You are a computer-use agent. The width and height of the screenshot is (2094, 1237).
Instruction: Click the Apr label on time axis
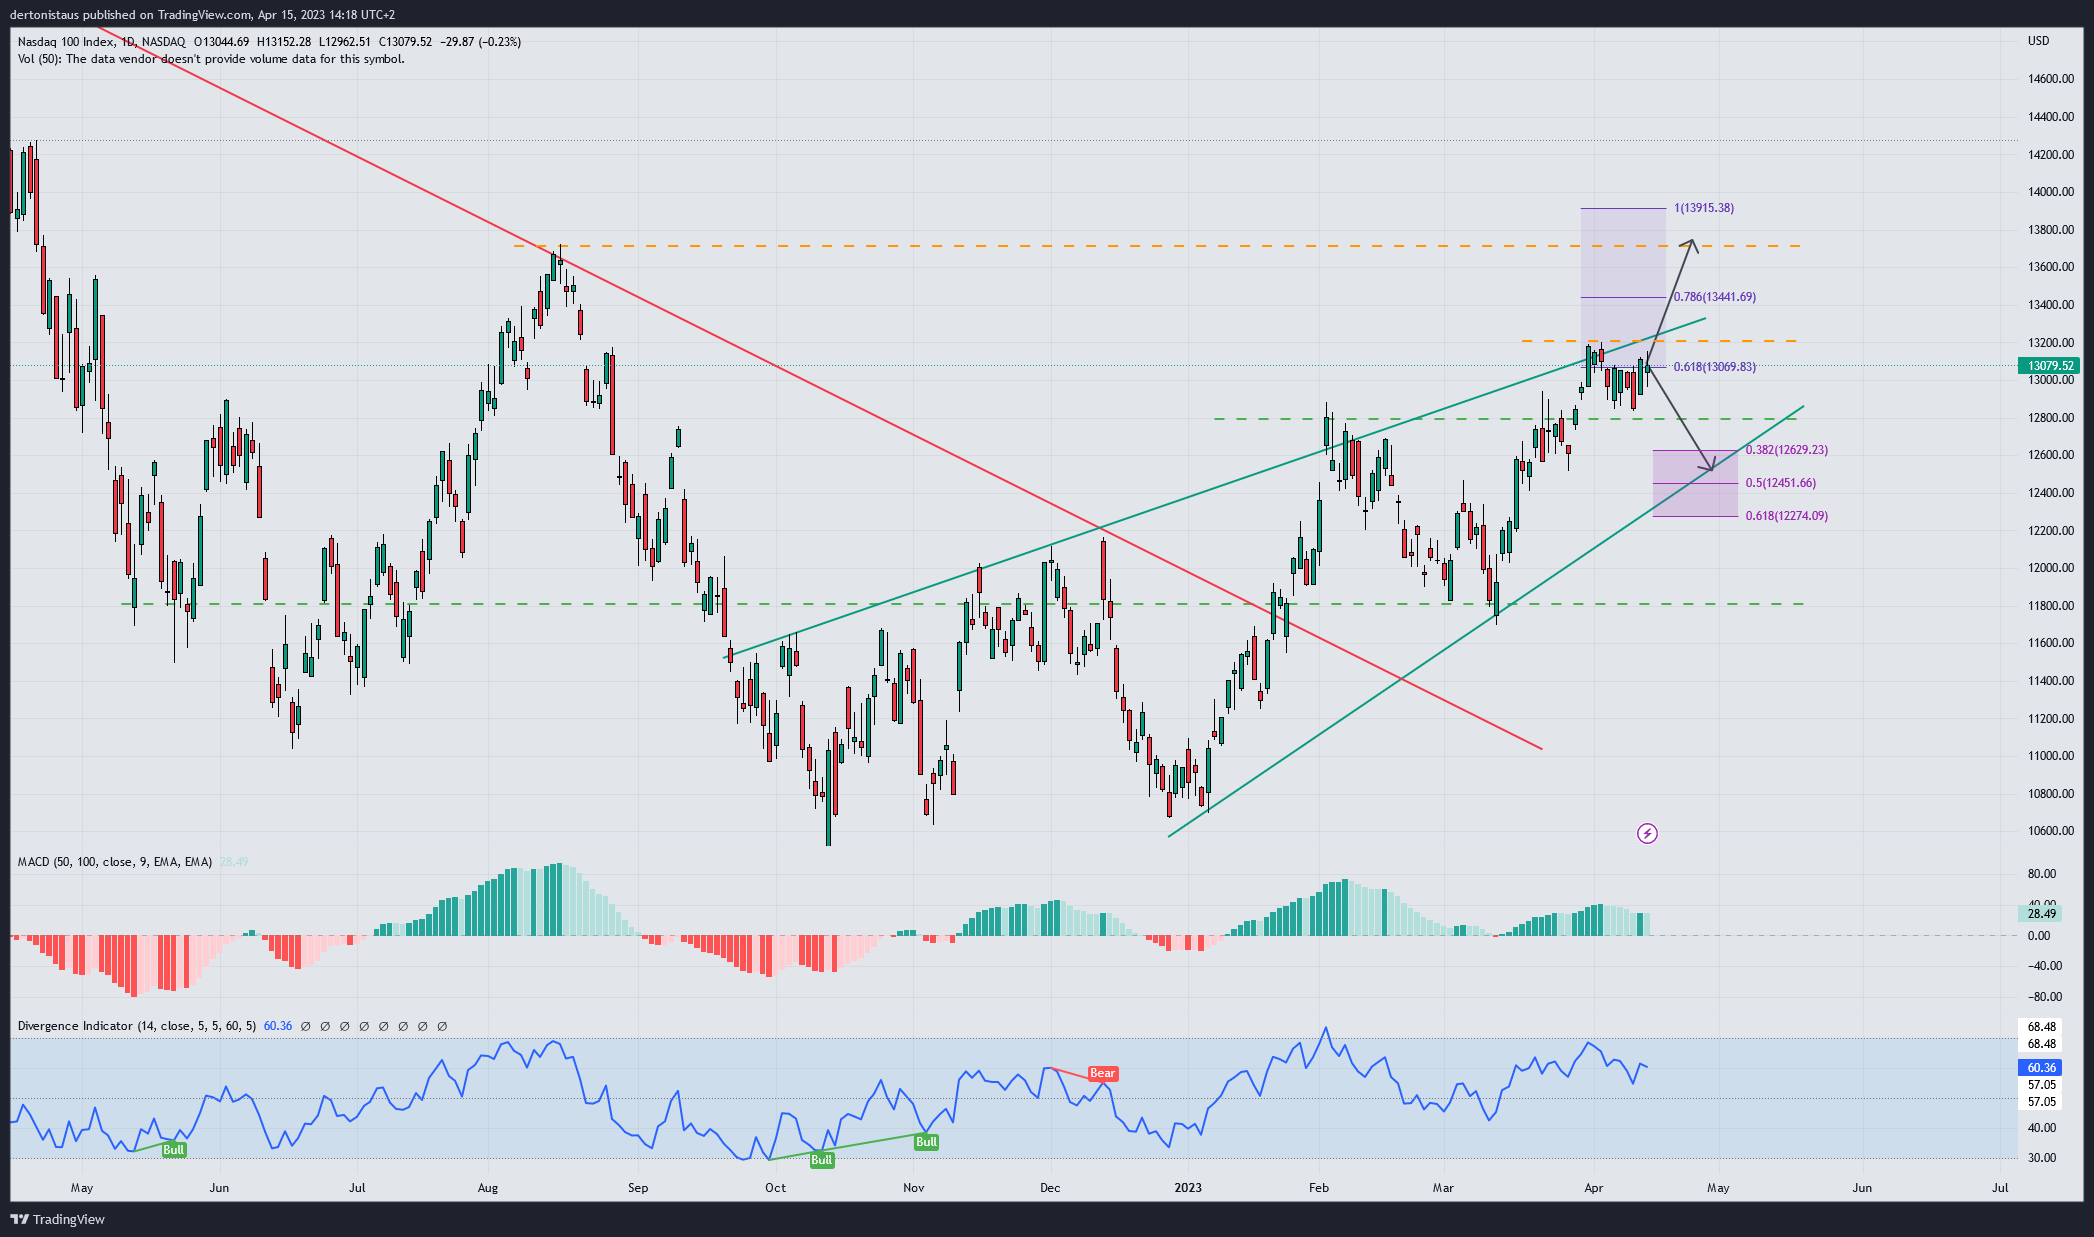click(1594, 1188)
